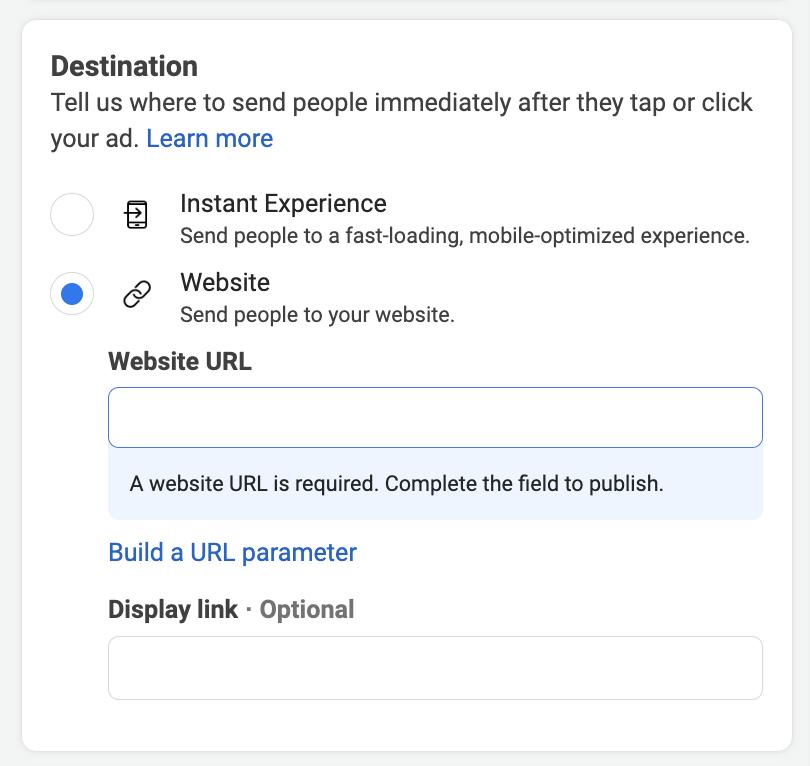Click the Display link field label
The image size is (810, 766).
(x=173, y=609)
